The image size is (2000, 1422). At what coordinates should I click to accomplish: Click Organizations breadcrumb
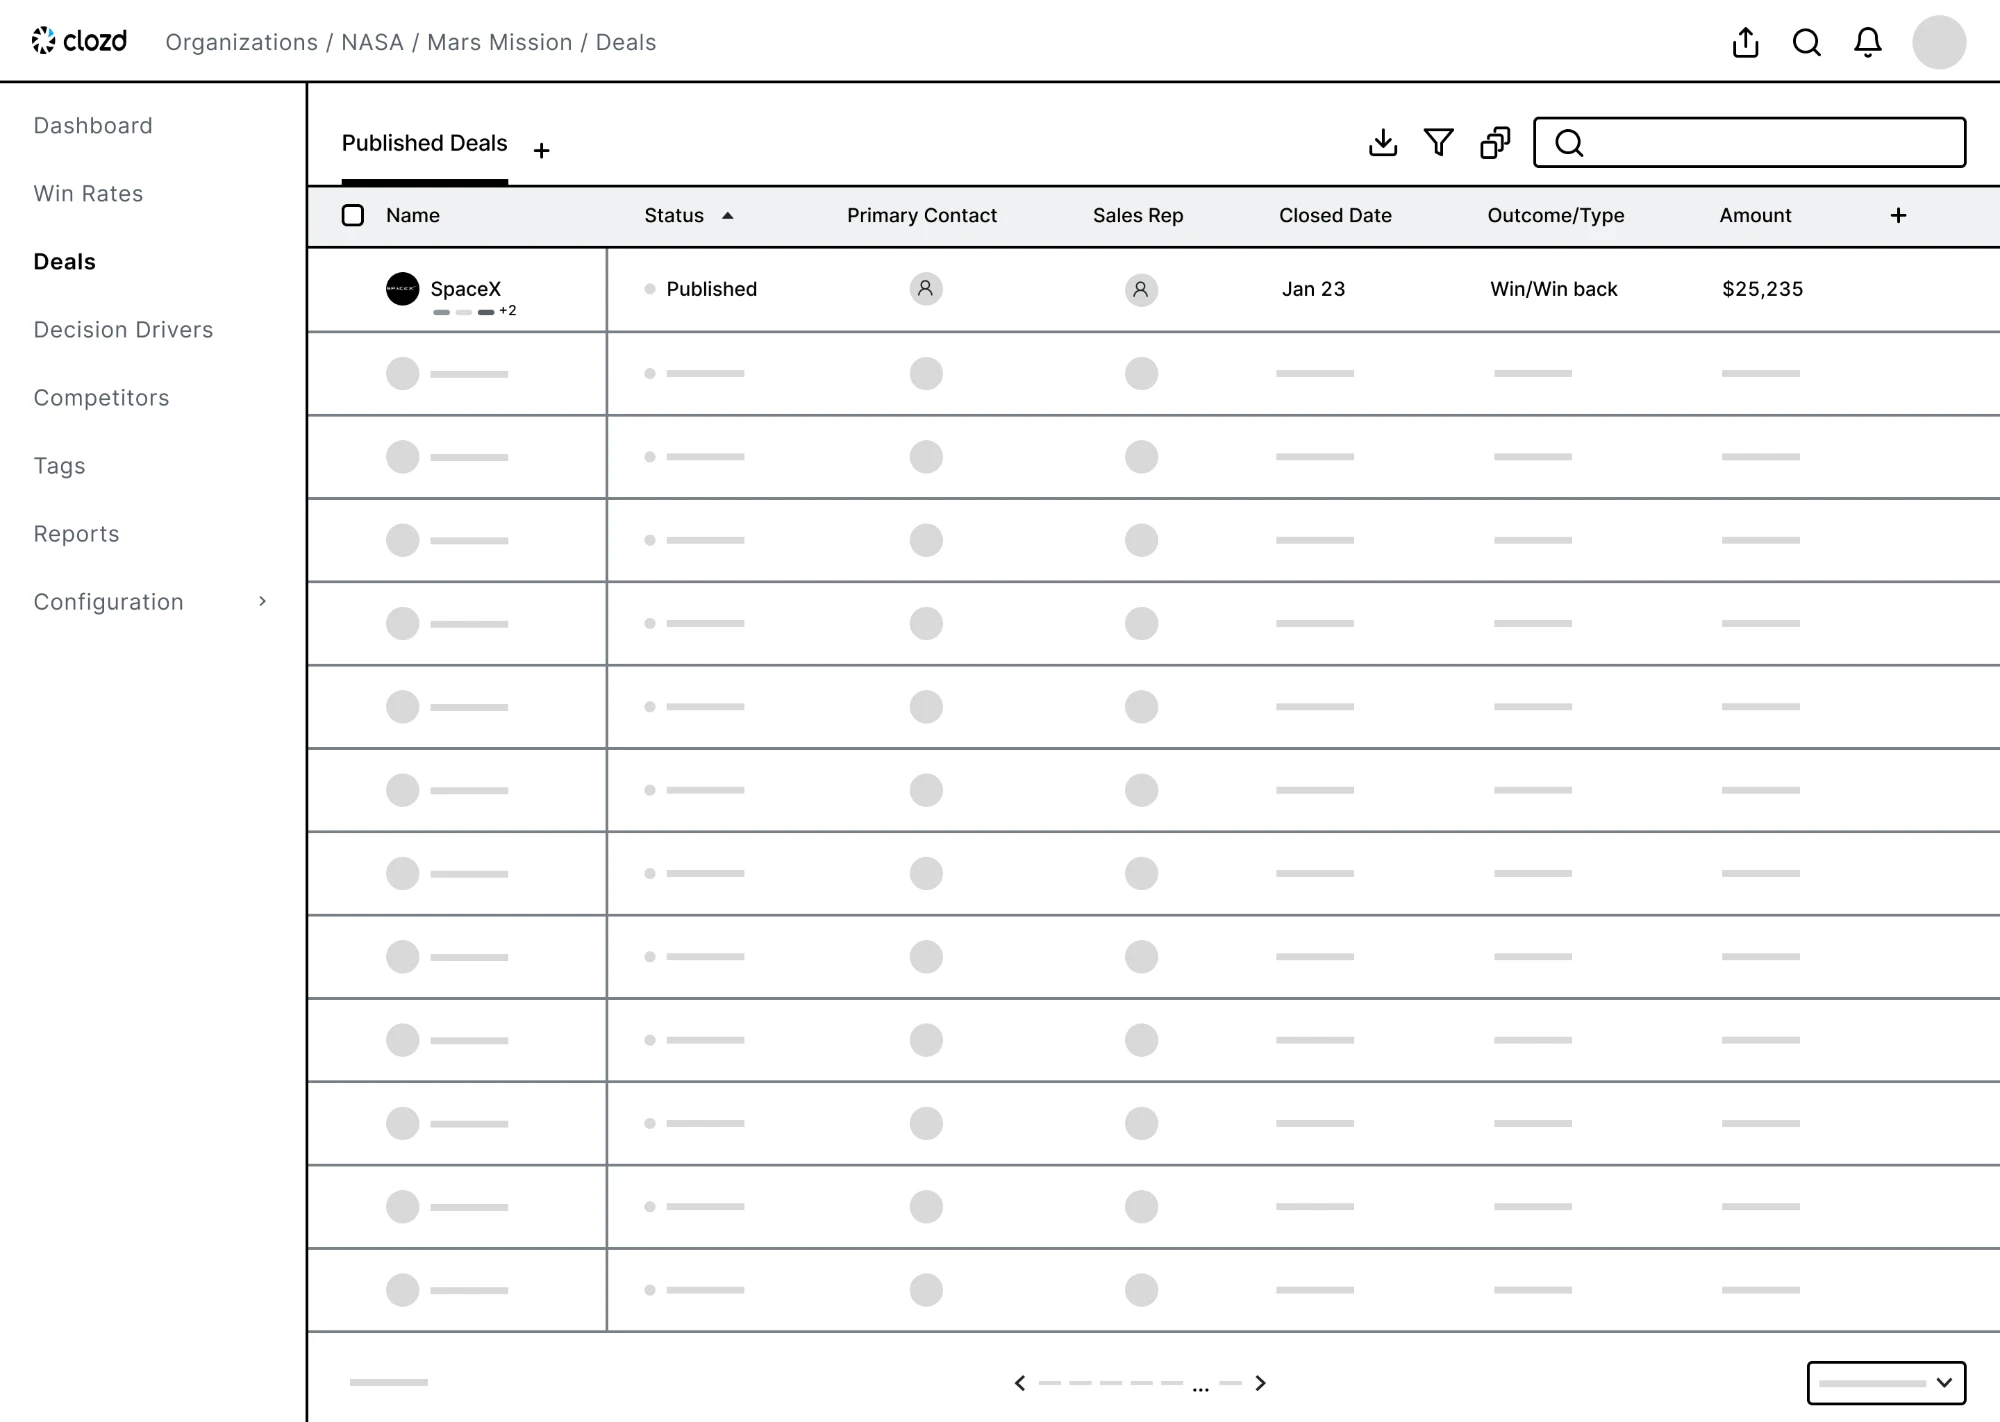241,42
